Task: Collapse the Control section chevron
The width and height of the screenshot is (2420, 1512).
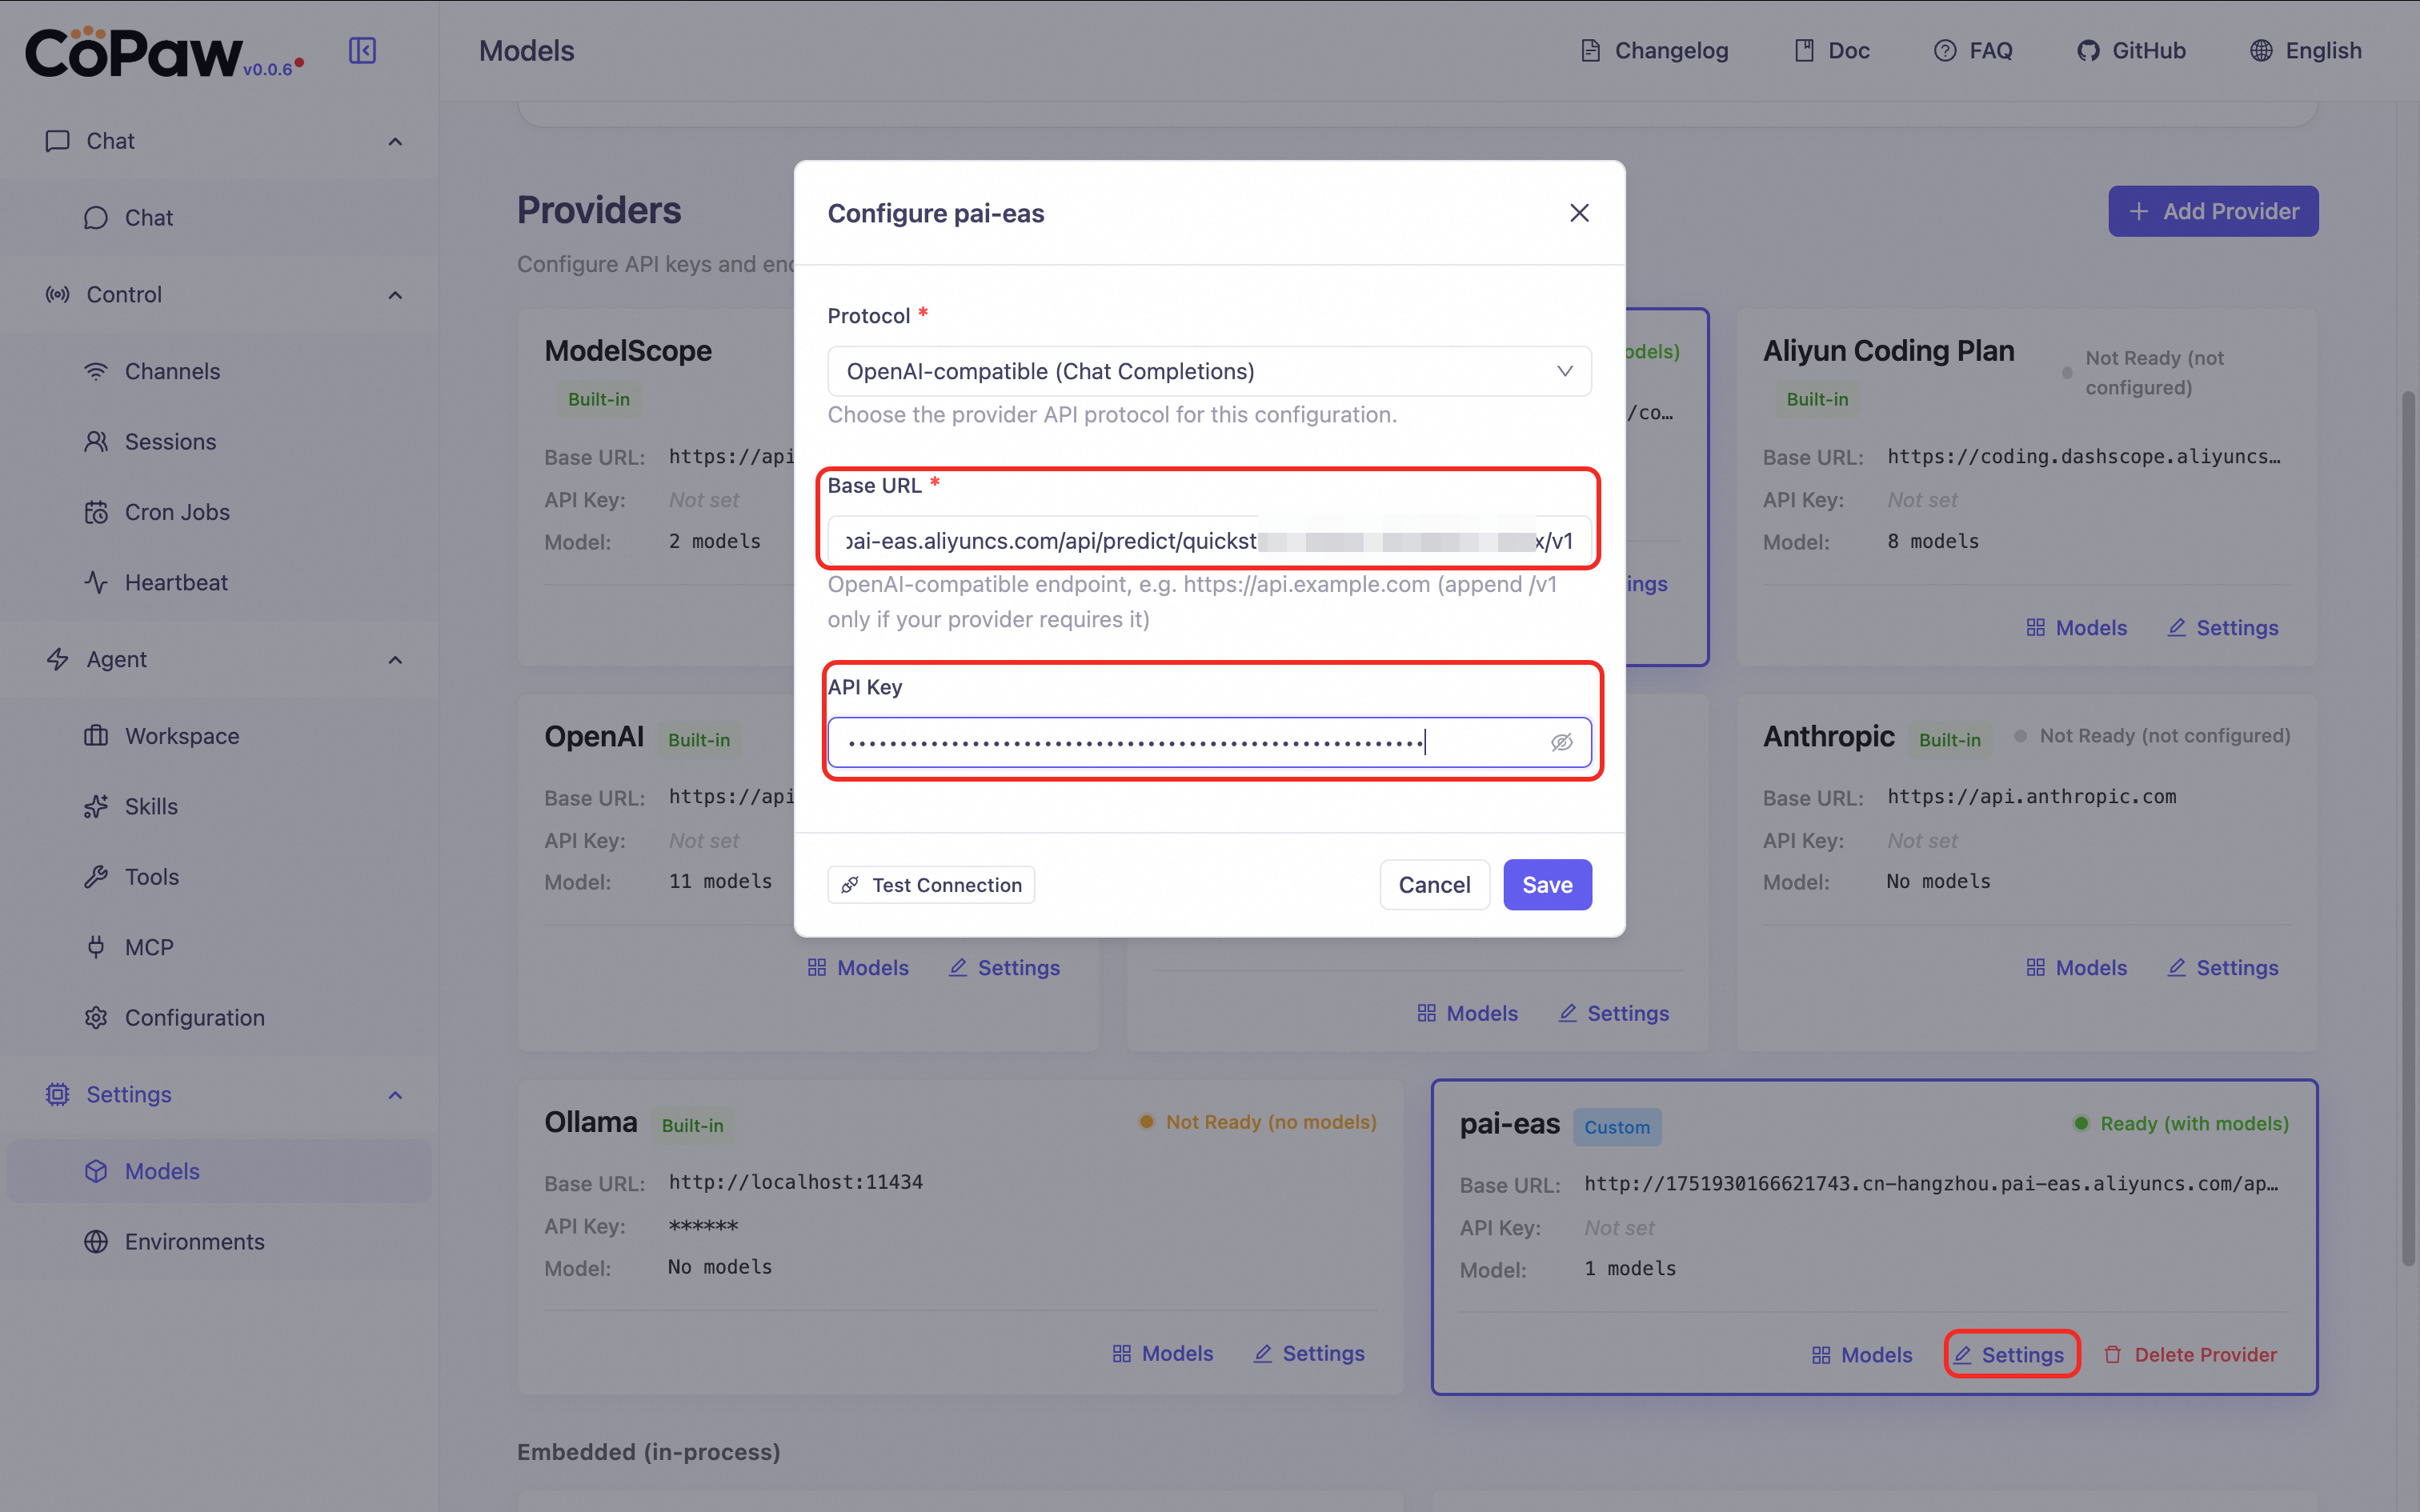Action: coord(395,295)
